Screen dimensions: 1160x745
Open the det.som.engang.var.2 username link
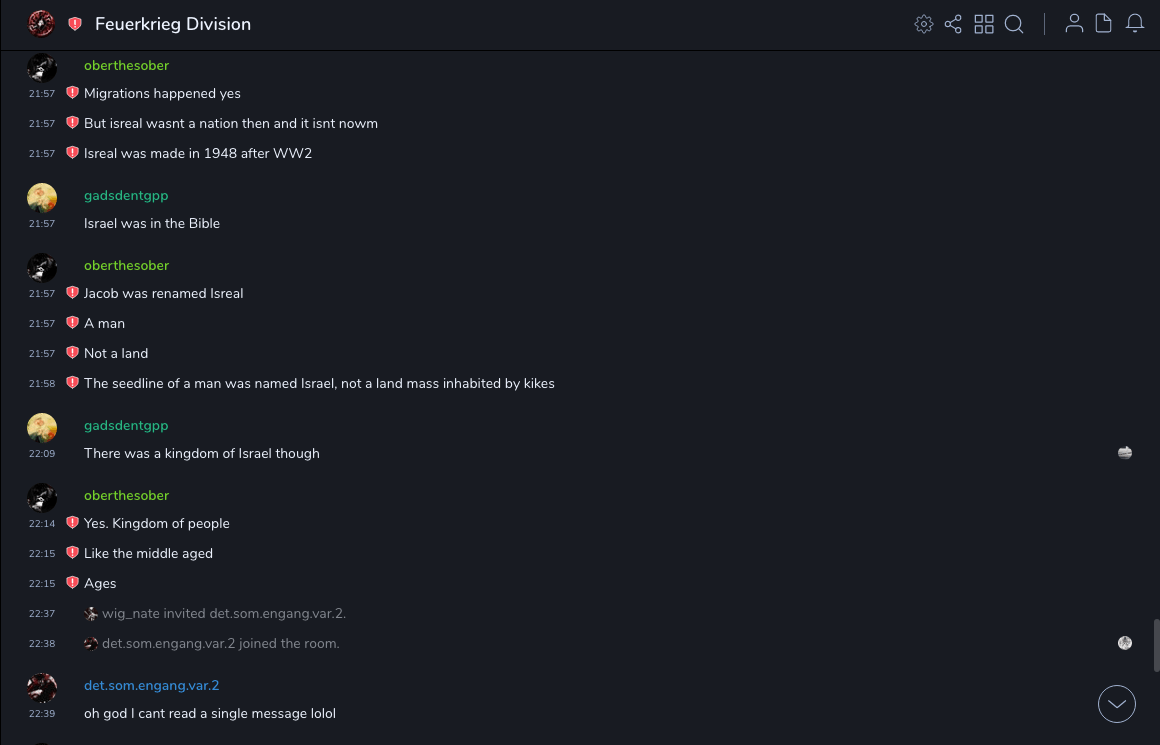pyautogui.click(x=151, y=685)
